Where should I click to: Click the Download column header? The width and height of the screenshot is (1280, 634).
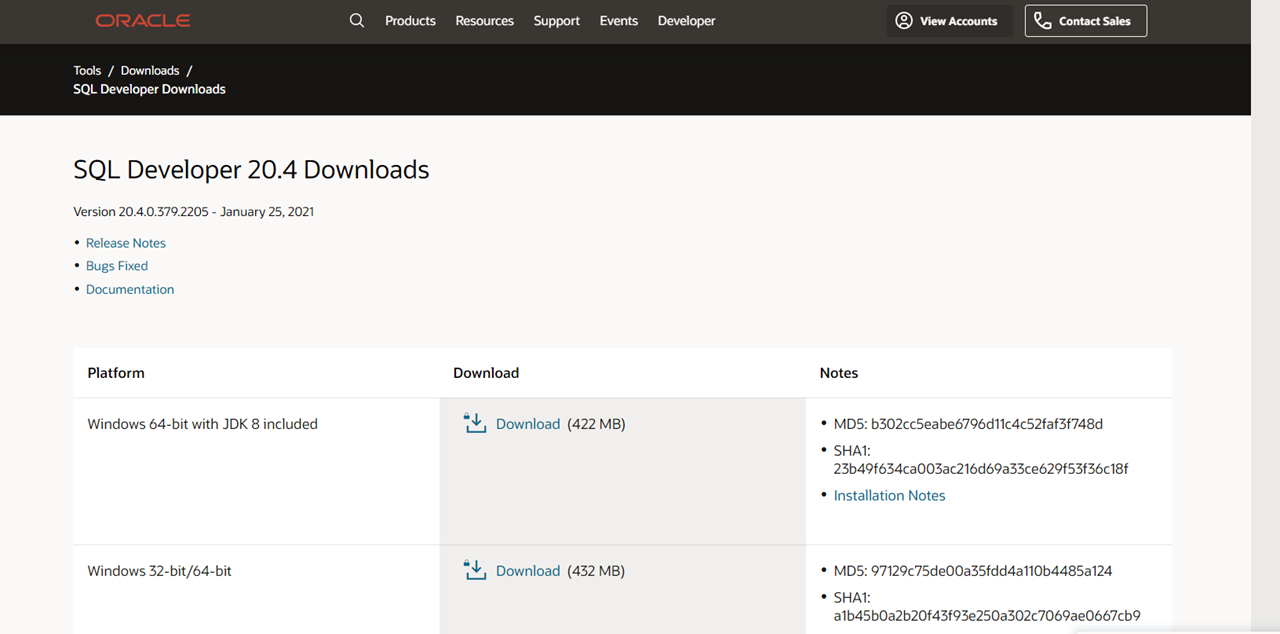[x=486, y=373]
